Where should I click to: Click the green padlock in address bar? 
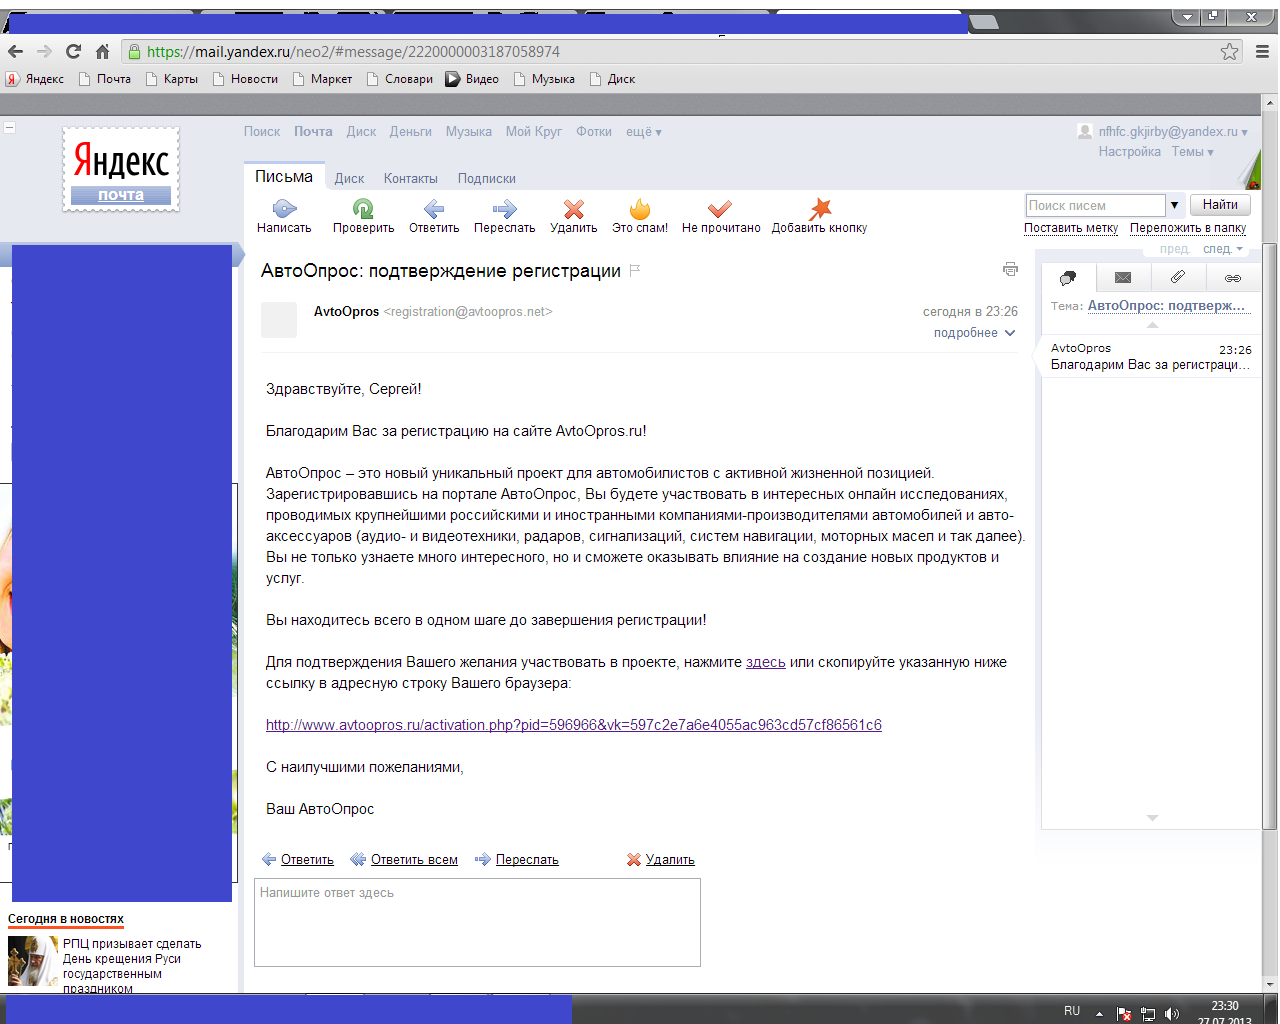pyautogui.click(x=134, y=51)
